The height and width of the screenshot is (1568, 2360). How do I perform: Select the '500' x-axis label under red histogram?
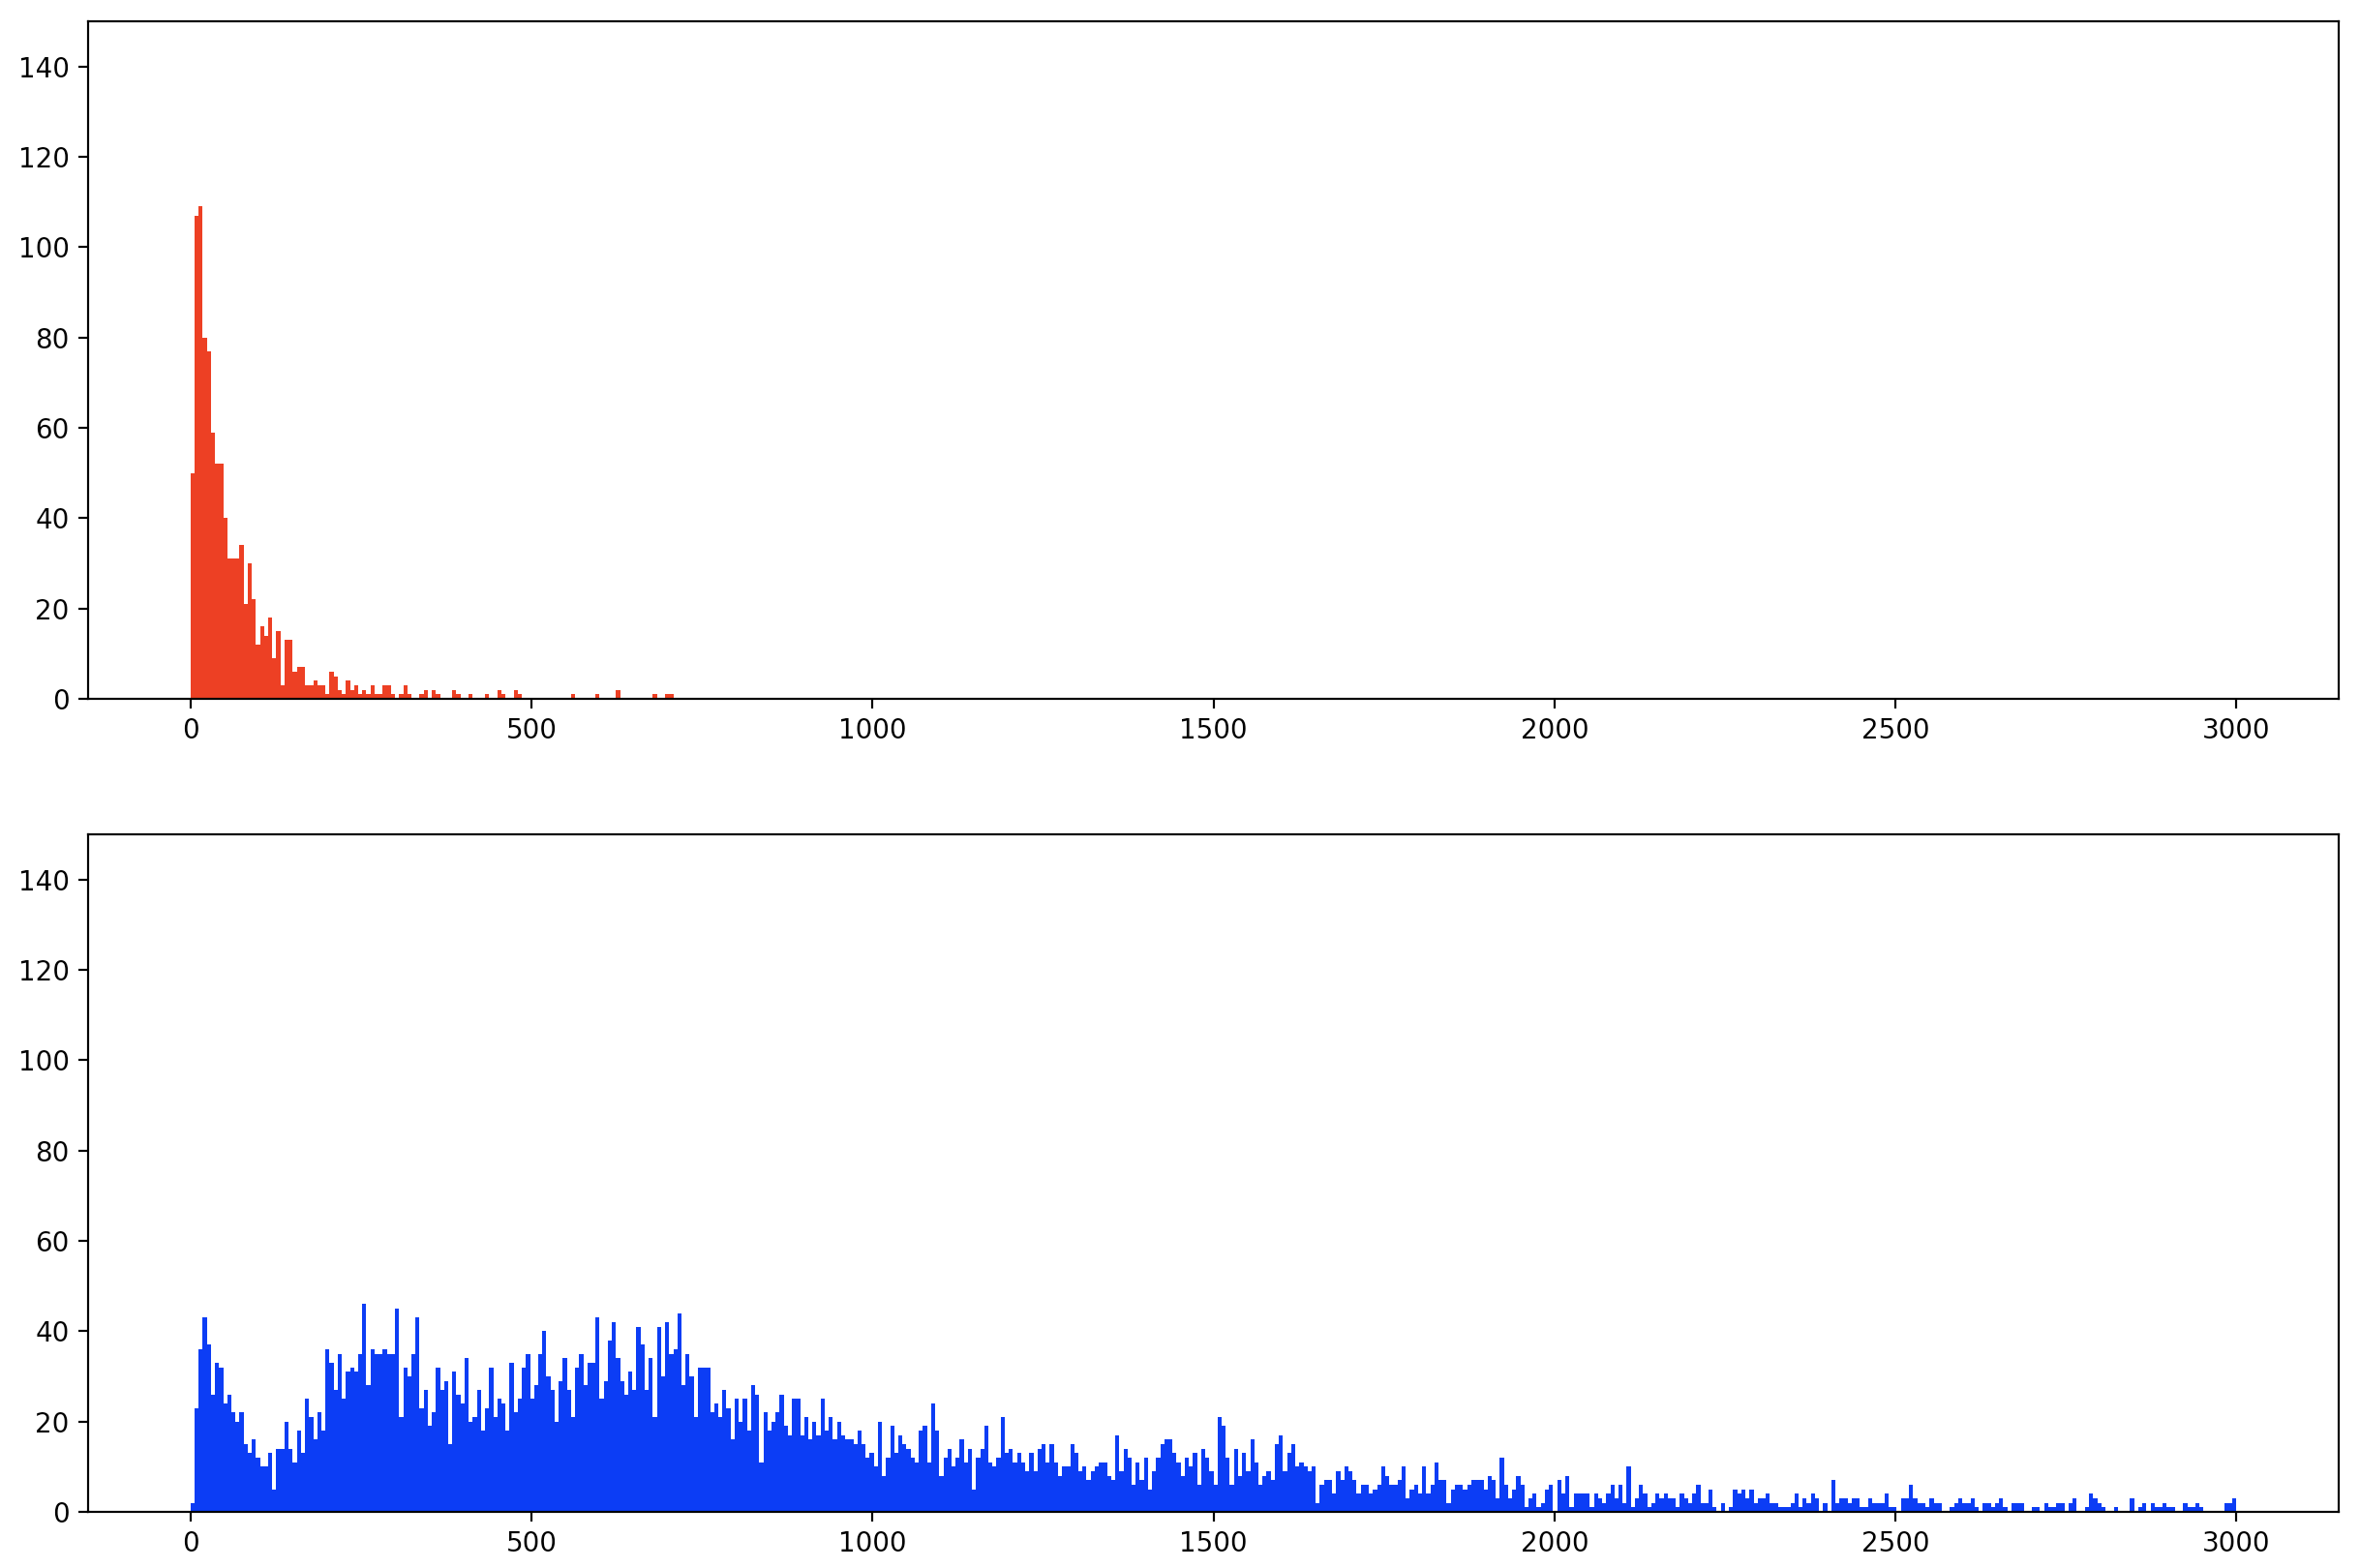click(531, 730)
